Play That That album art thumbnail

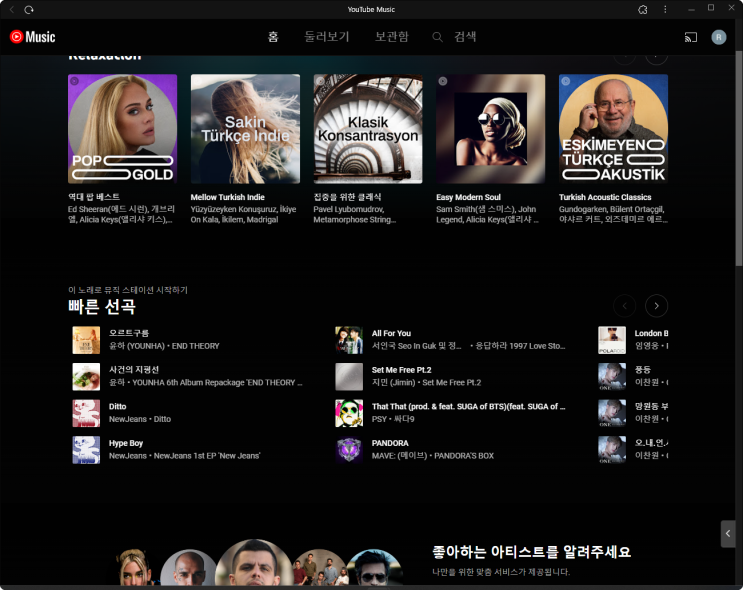(349, 413)
